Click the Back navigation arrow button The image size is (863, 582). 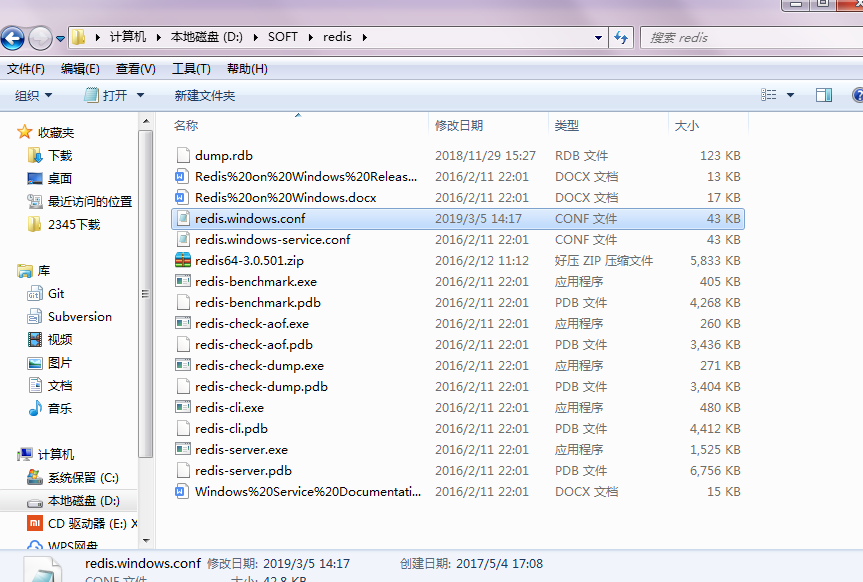(12, 39)
